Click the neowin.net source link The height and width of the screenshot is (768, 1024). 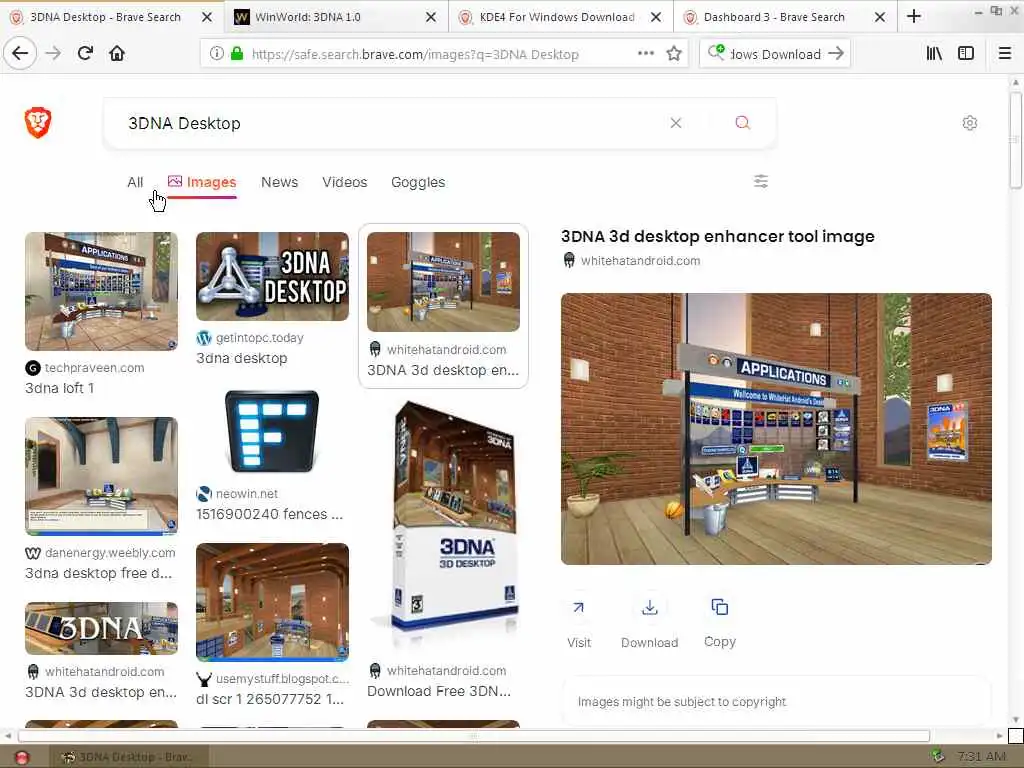pos(246,494)
